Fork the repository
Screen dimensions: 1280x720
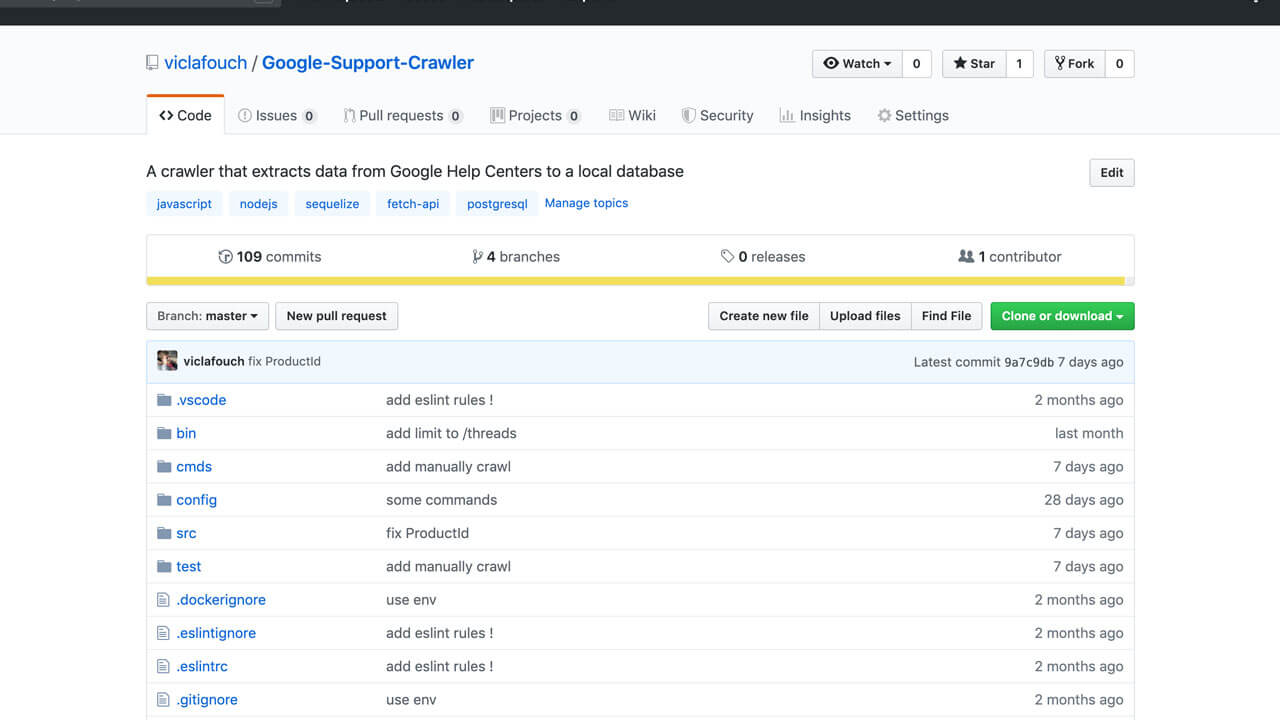(1075, 63)
